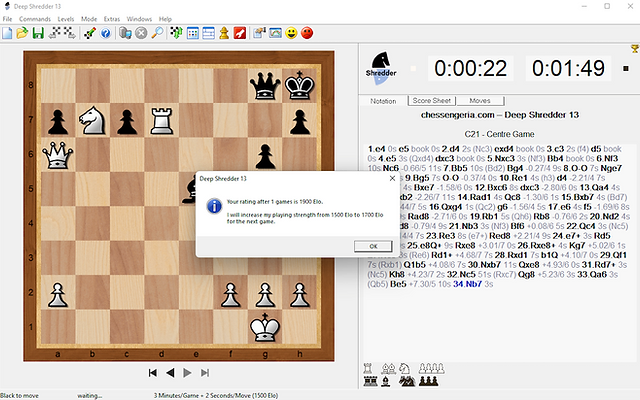
Task: Click the move 33.Qa6 in notation
Action: pyautogui.click(x=592, y=274)
